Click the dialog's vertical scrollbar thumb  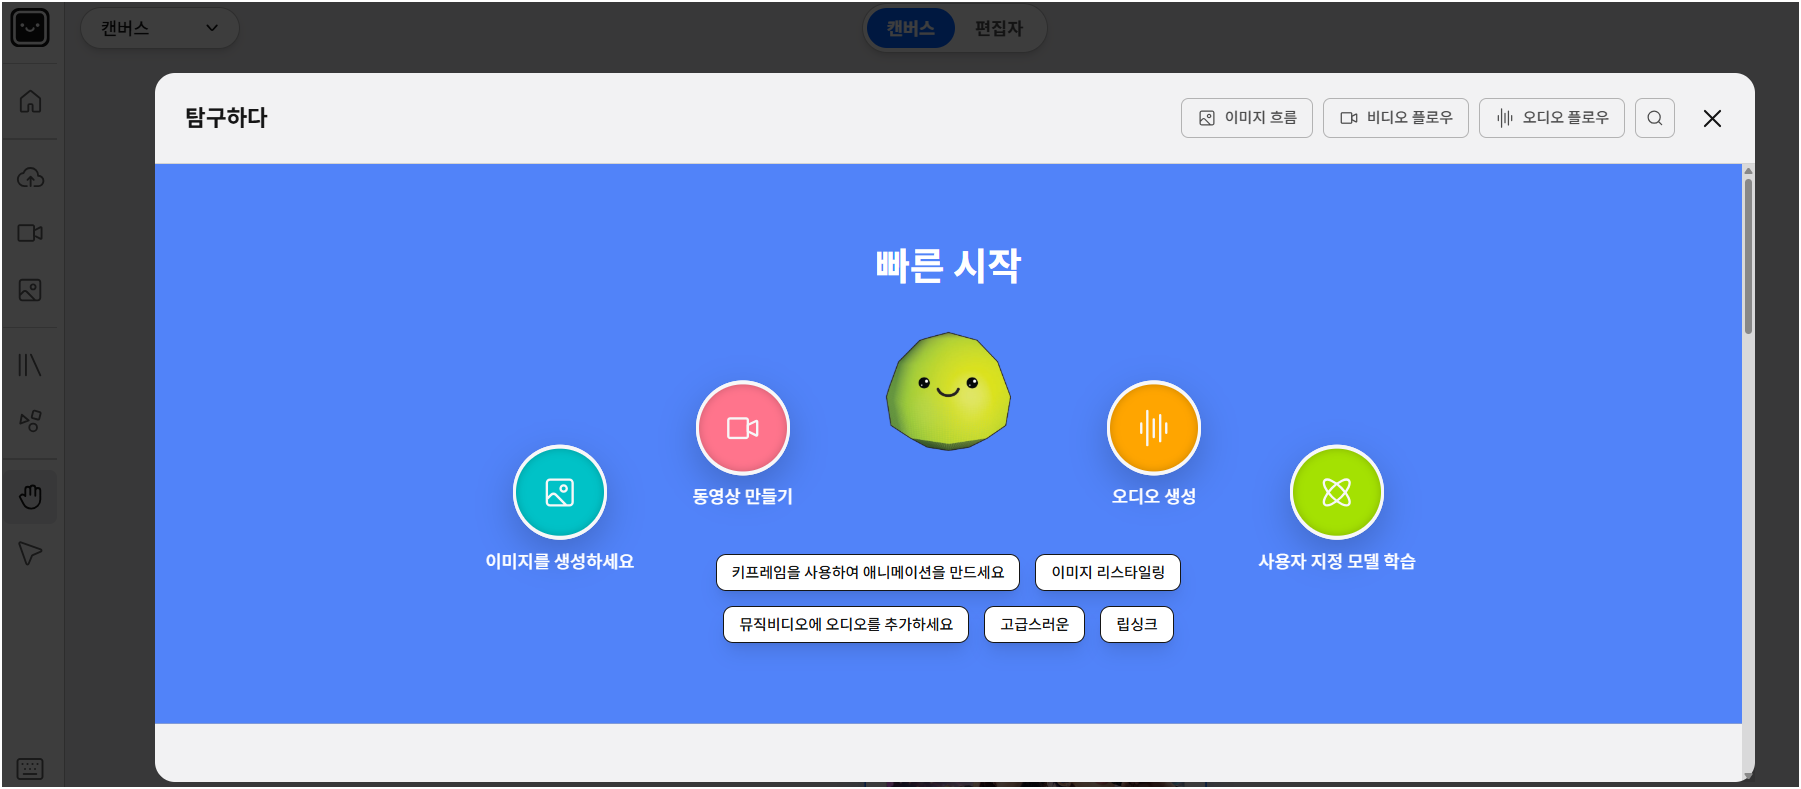pyautogui.click(x=1748, y=256)
